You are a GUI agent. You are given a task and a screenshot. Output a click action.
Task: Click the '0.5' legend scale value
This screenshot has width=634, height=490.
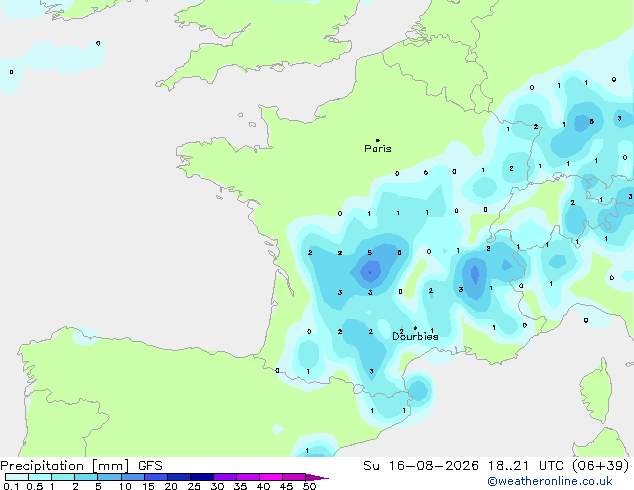tap(34, 486)
